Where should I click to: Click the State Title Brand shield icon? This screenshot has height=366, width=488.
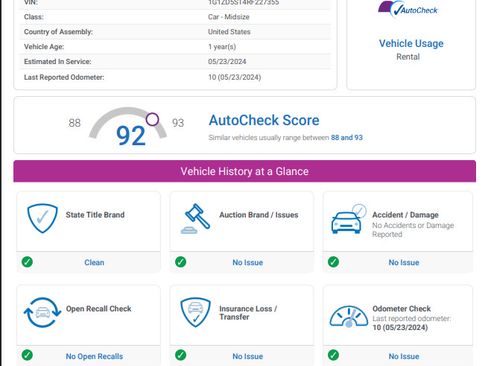click(x=42, y=218)
